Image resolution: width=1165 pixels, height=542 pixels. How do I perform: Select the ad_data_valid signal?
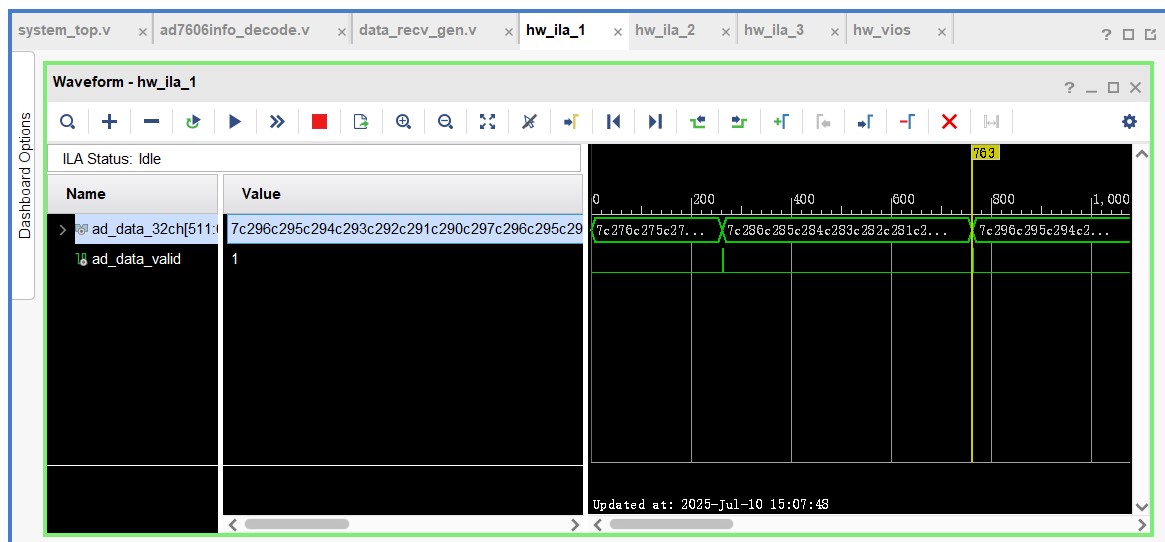[x=136, y=259]
